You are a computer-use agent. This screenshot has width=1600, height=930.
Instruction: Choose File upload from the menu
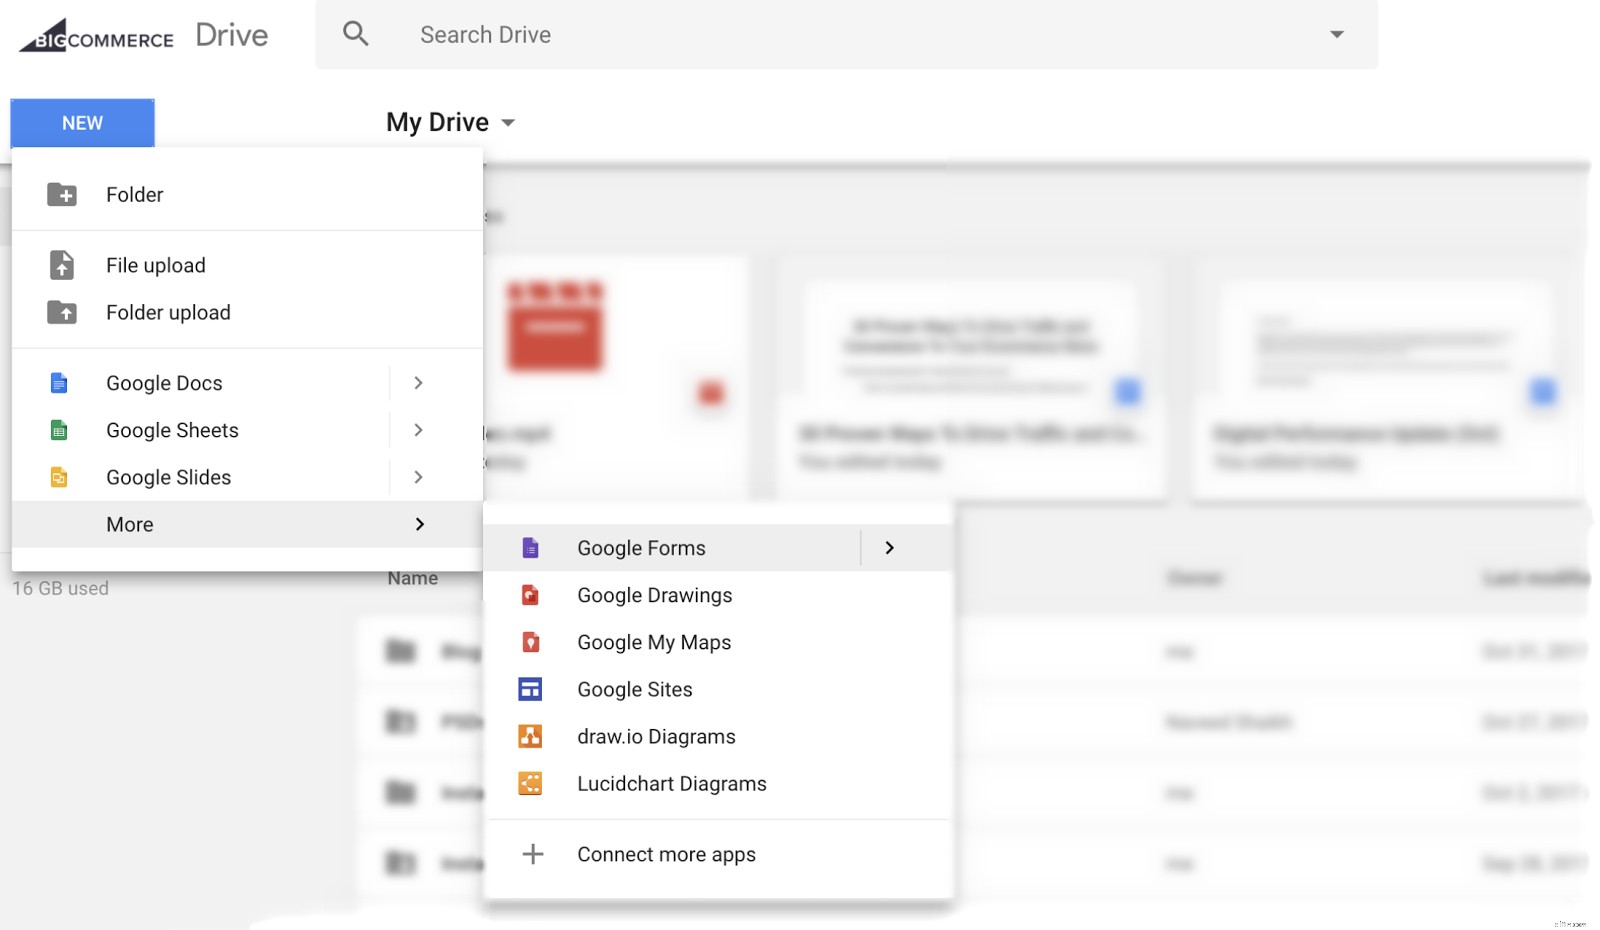[x=155, y=265]
